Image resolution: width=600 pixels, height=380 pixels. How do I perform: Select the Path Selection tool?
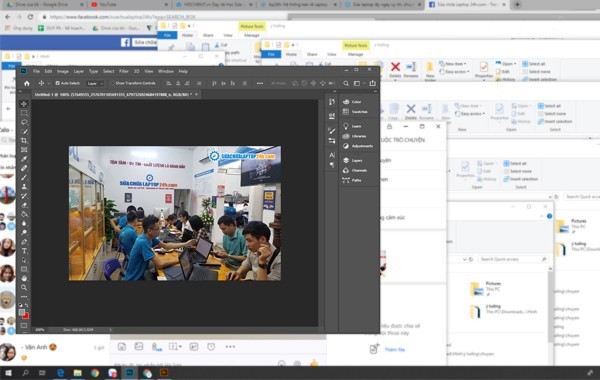[x=24, y=260]
